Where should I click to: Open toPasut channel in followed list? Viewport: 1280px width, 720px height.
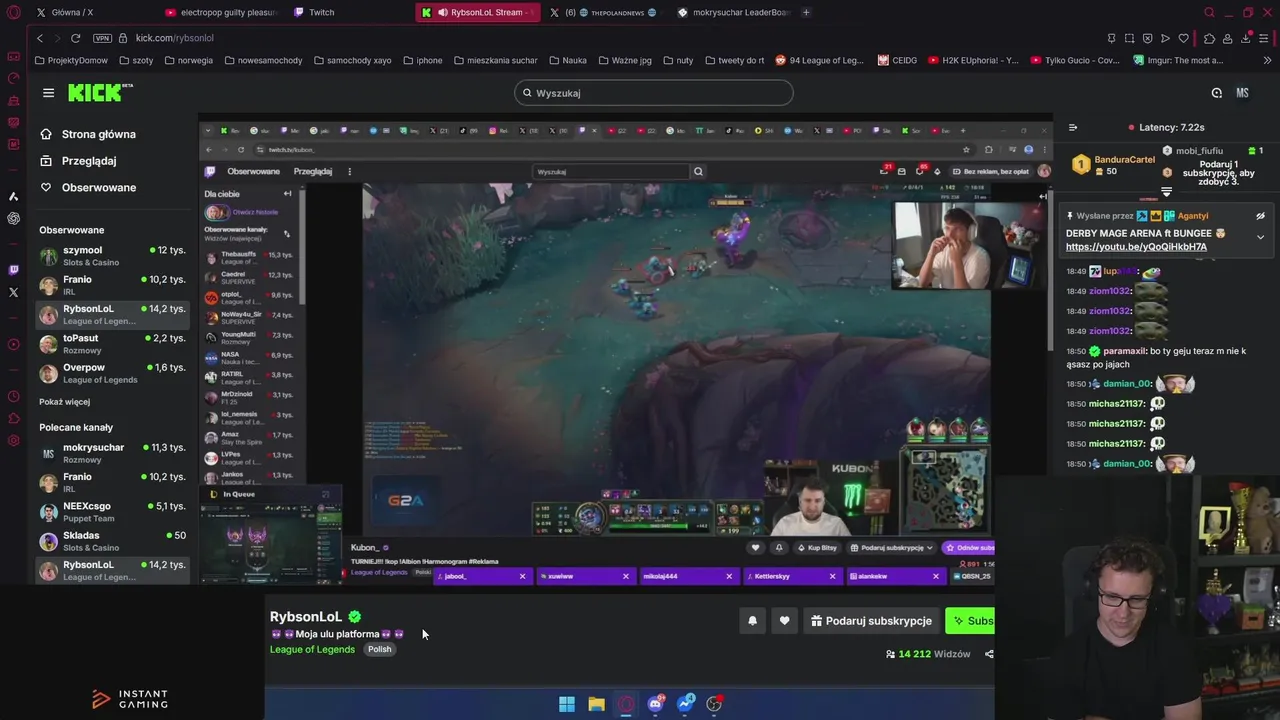112,344
